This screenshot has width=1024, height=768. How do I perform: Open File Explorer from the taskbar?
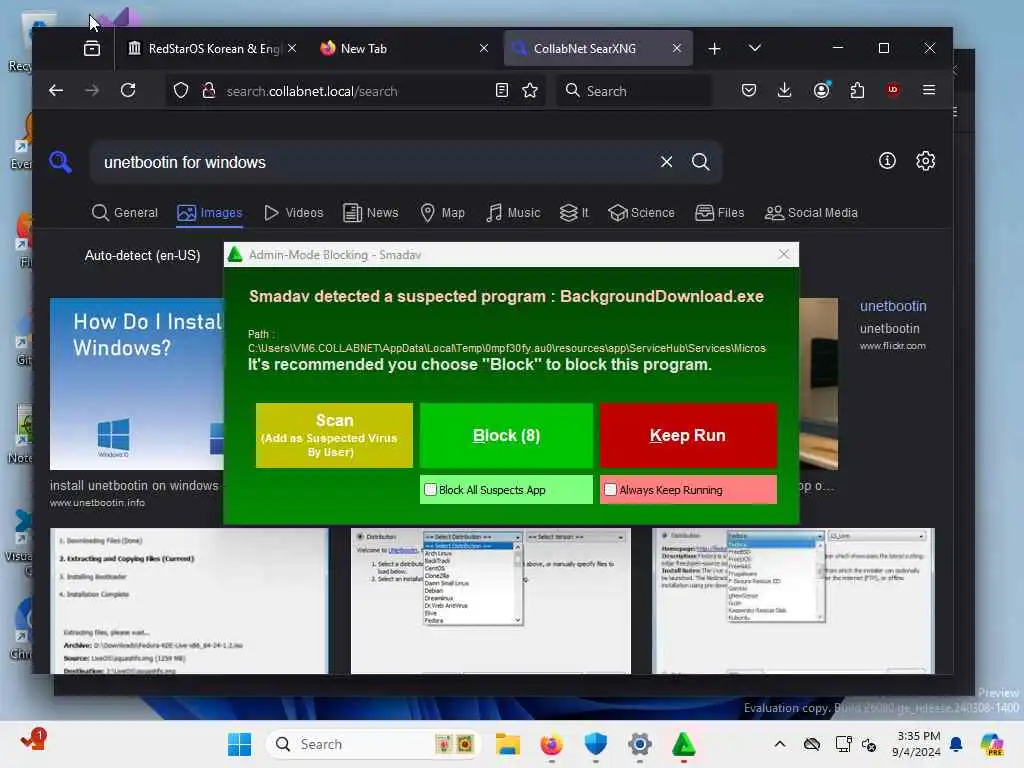(507, 744)
